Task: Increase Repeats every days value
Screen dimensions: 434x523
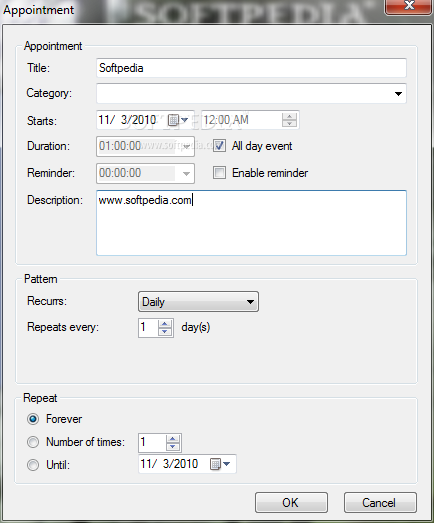Action: click(x=164, y=324)
